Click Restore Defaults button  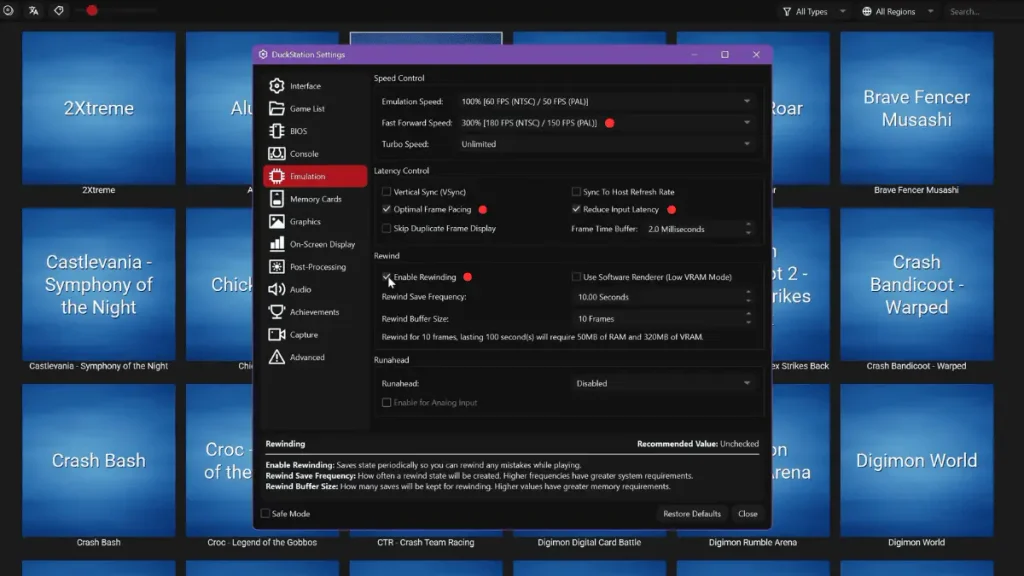point(692,514)
